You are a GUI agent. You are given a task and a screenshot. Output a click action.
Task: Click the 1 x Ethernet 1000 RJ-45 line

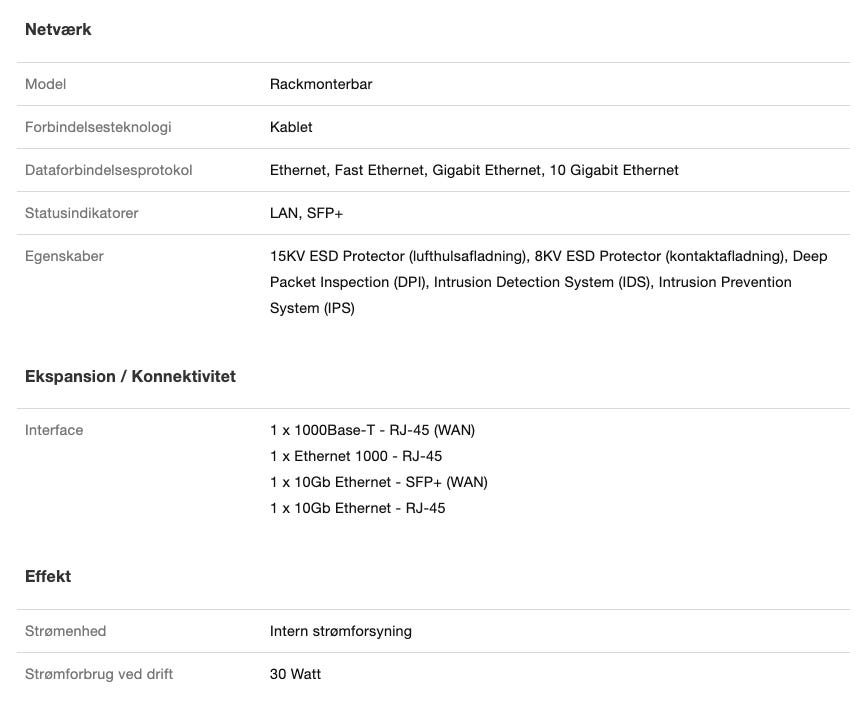tap(356, 456)
